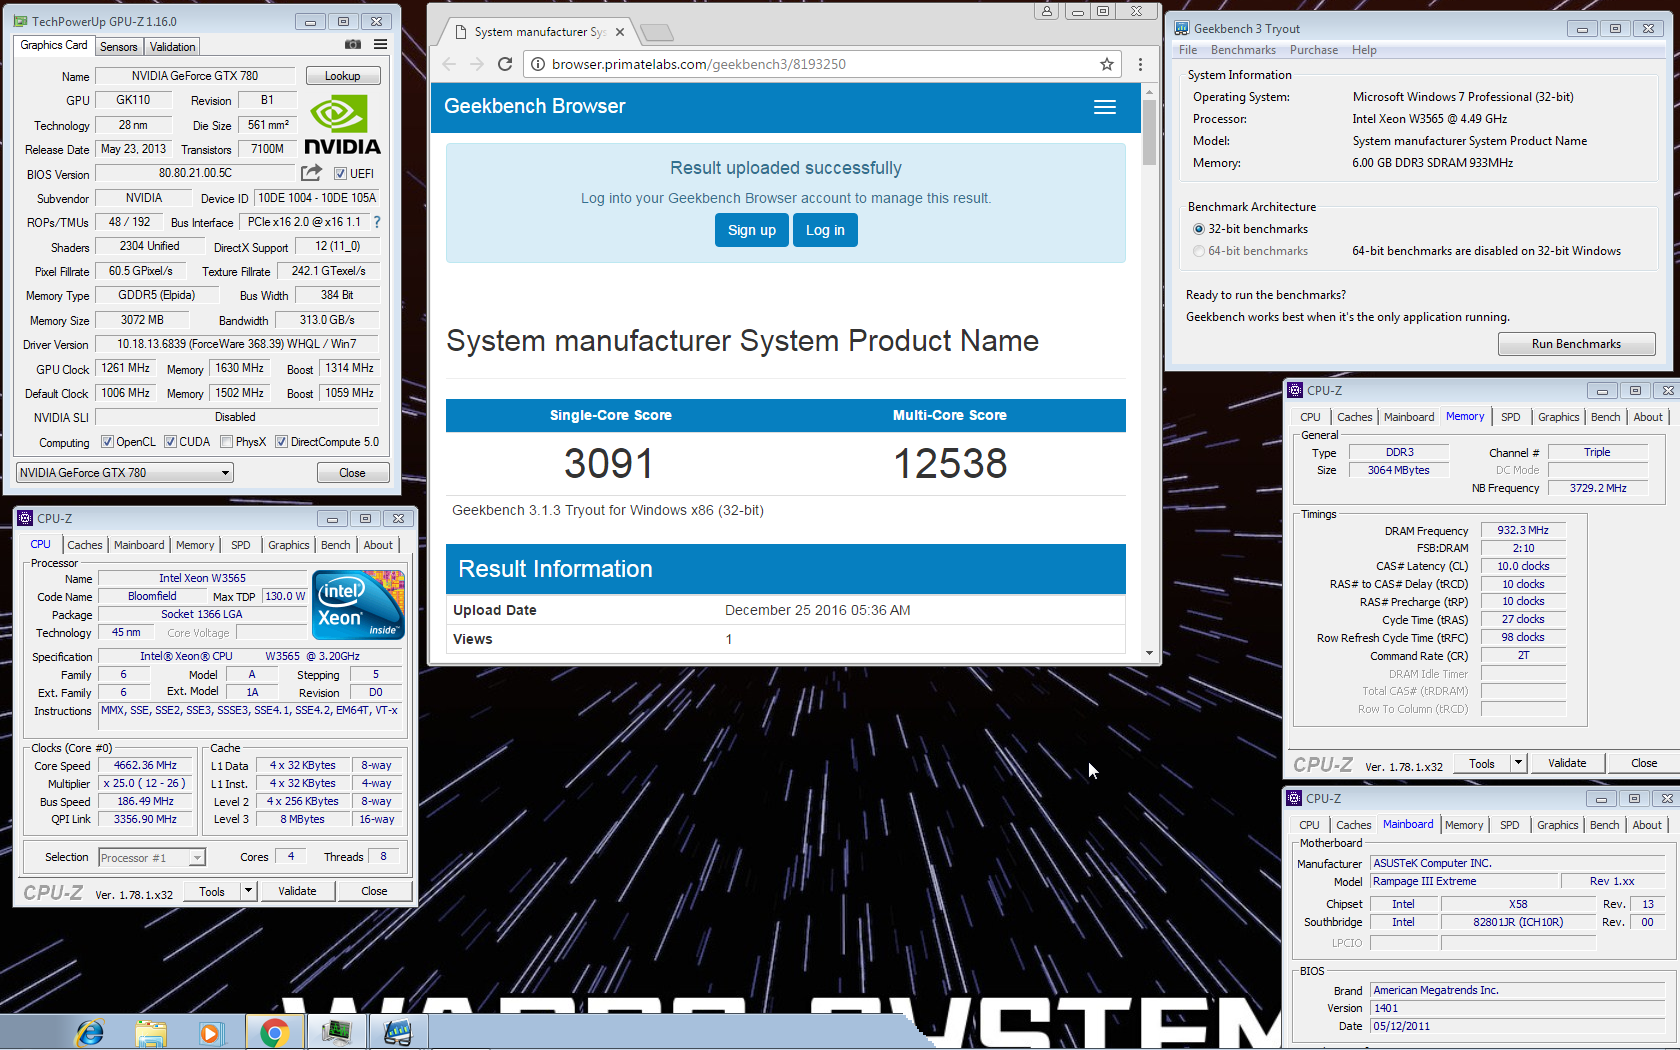Open the Bench tab in the CPU-Z Mainboard window
This screenshot has height=1050, width=1680.
coord(1605,825)
